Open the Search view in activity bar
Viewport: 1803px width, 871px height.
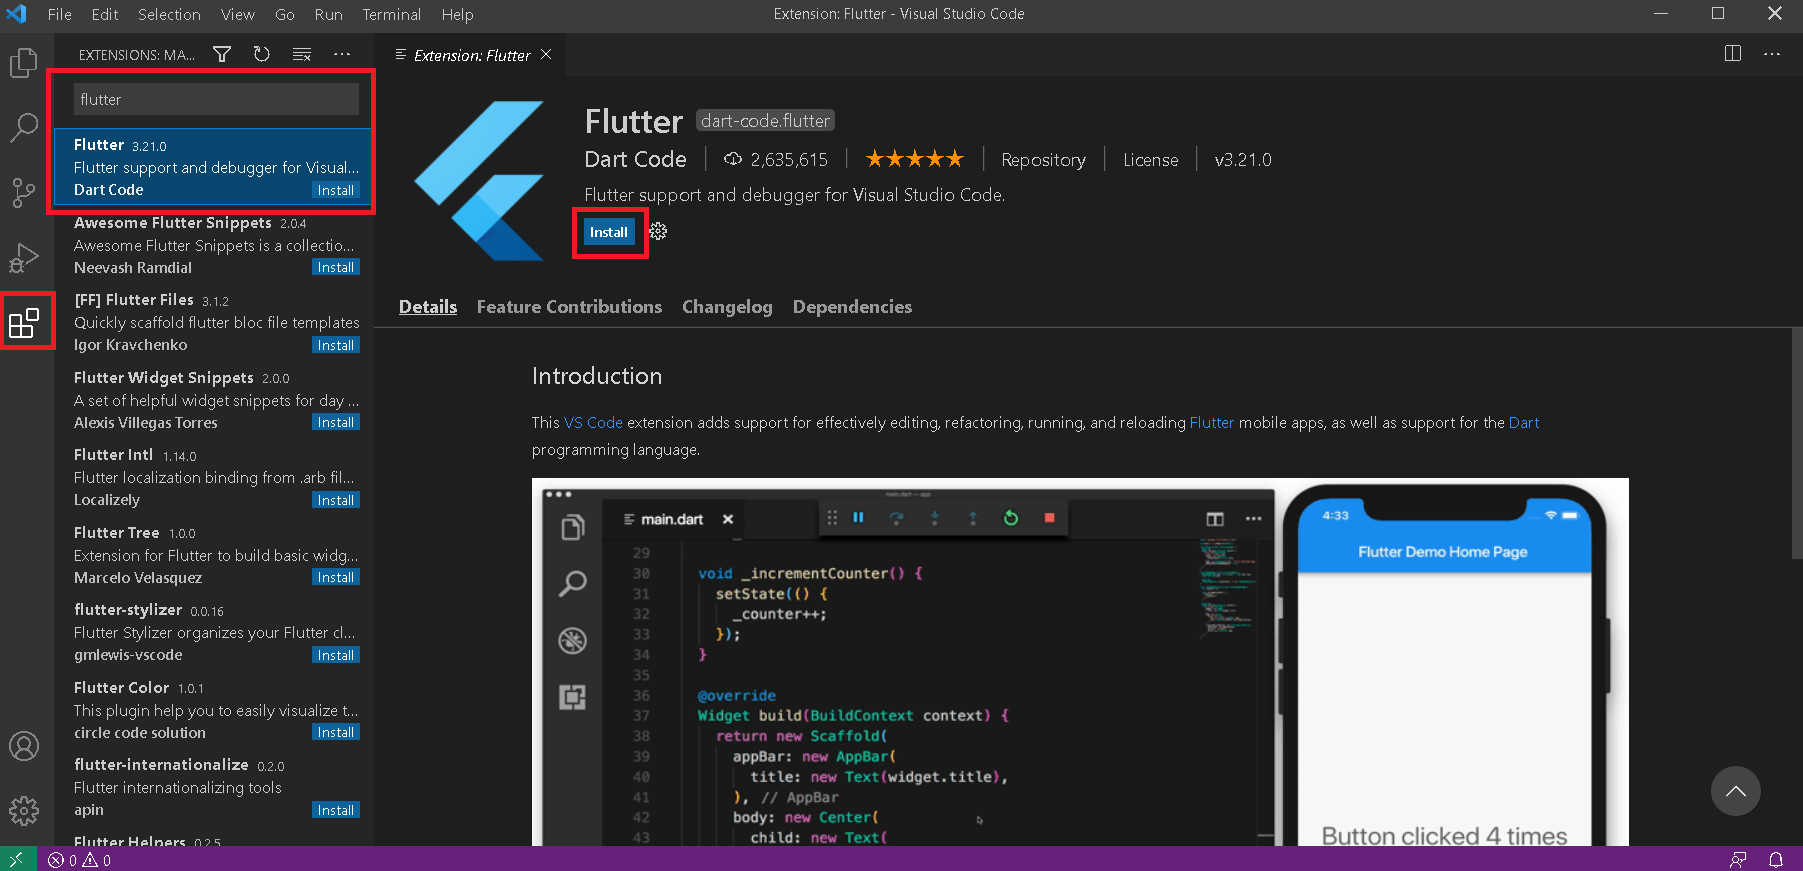click(24, 127)
